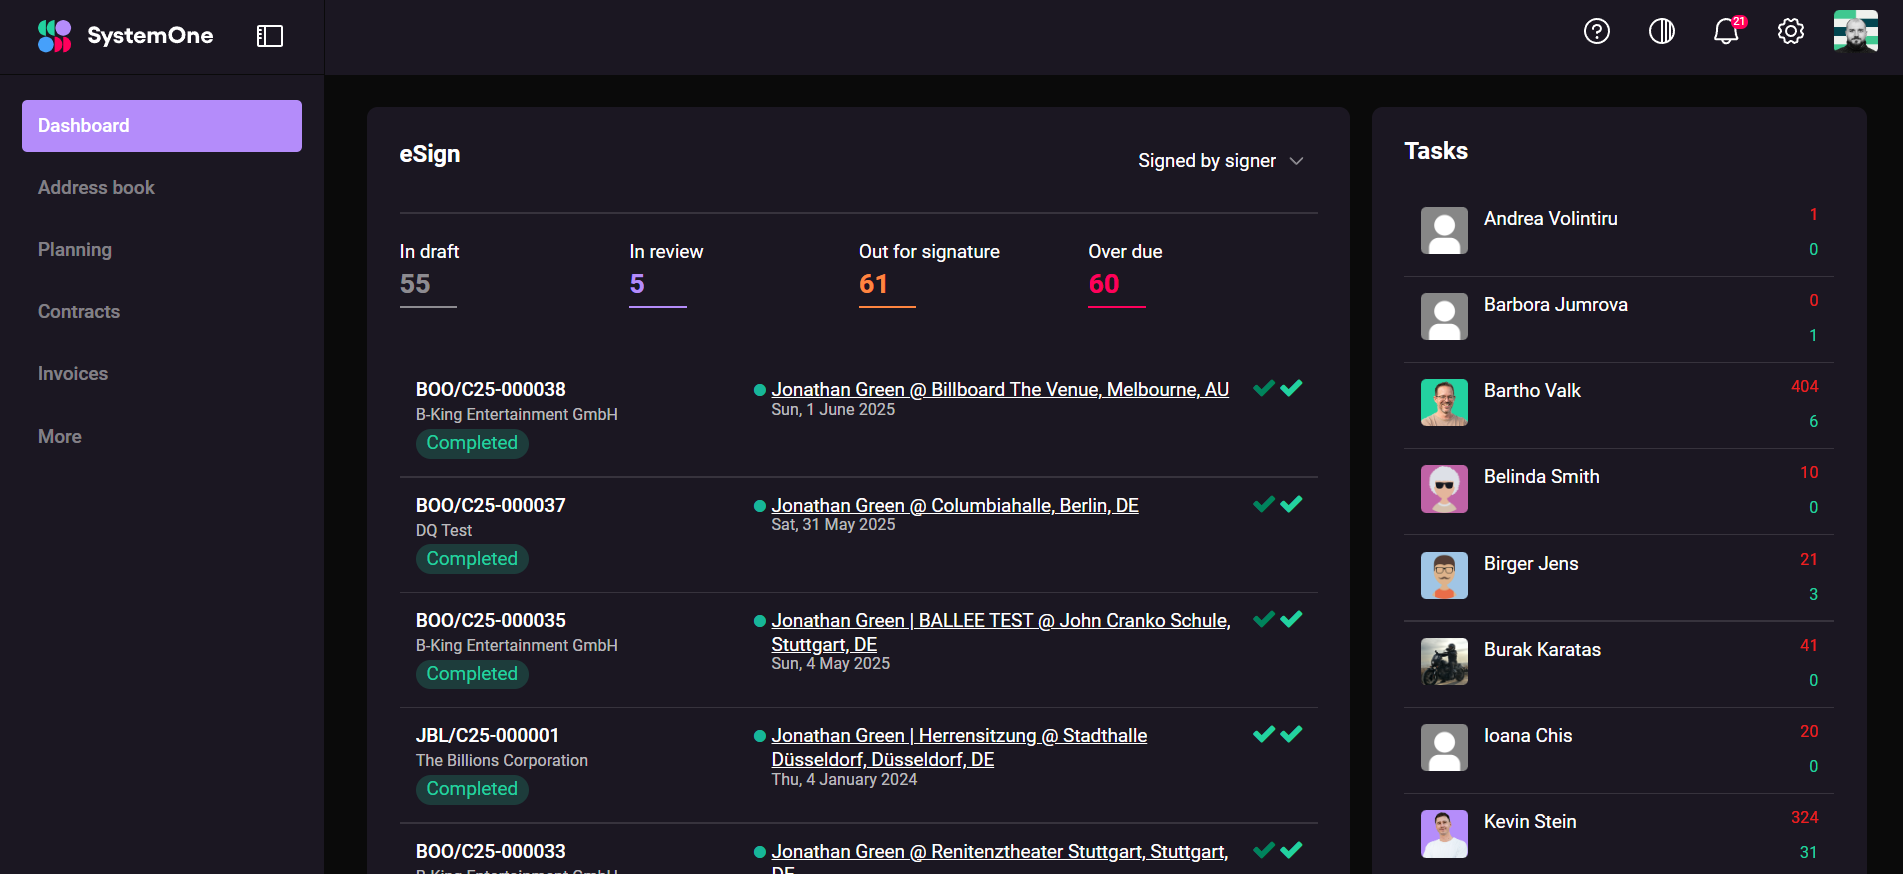Open Birger Jens task name
Image resolution: width=1903 pixels, height=874 pixels.
pyautogui.click(x=1531, y=564)
